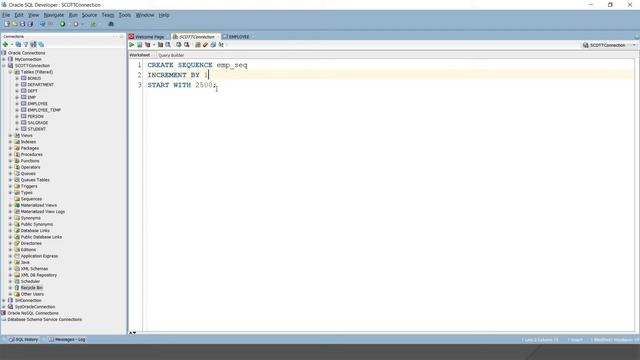Select the STUDENT table in tree
Screen dimensions: 640x360
click(x=36, y=129)
